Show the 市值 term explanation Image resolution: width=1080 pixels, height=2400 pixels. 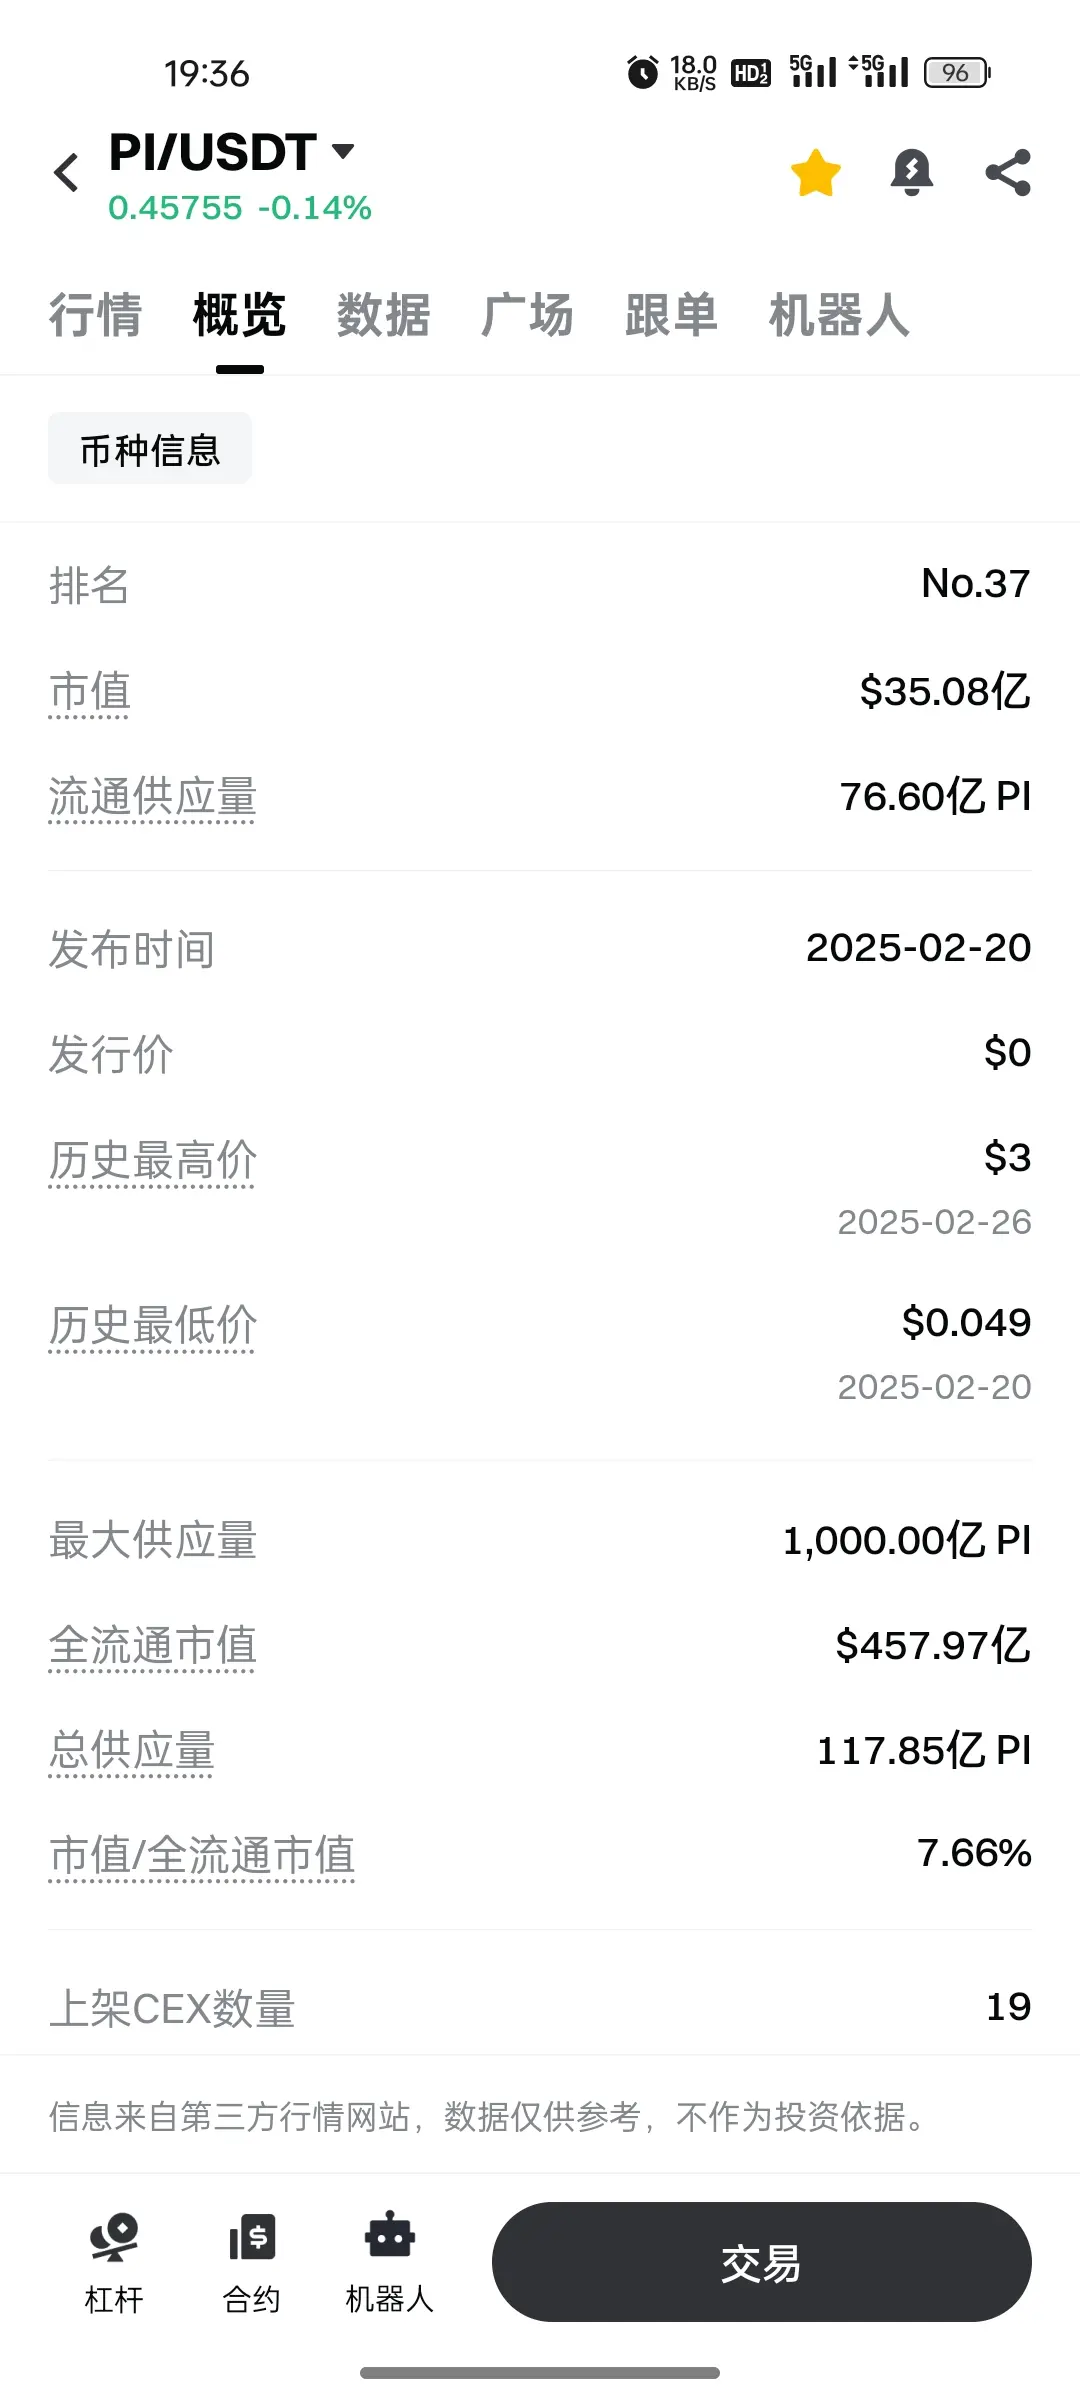90,692
